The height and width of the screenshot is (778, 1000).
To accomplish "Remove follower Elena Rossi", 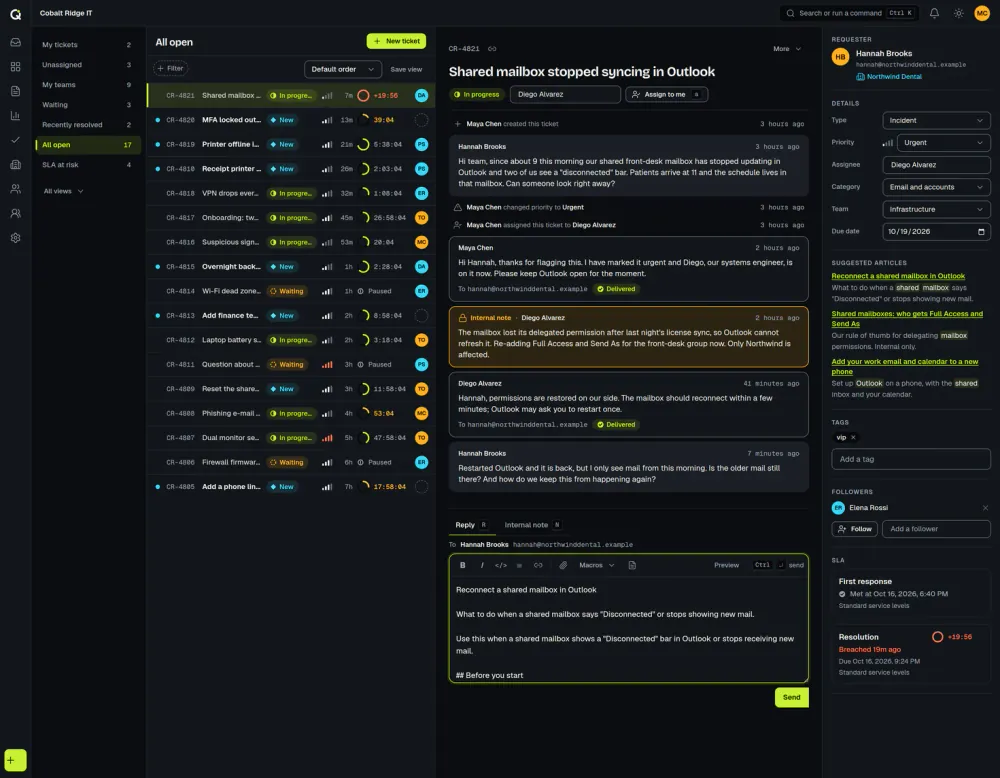I will [985, 508].
